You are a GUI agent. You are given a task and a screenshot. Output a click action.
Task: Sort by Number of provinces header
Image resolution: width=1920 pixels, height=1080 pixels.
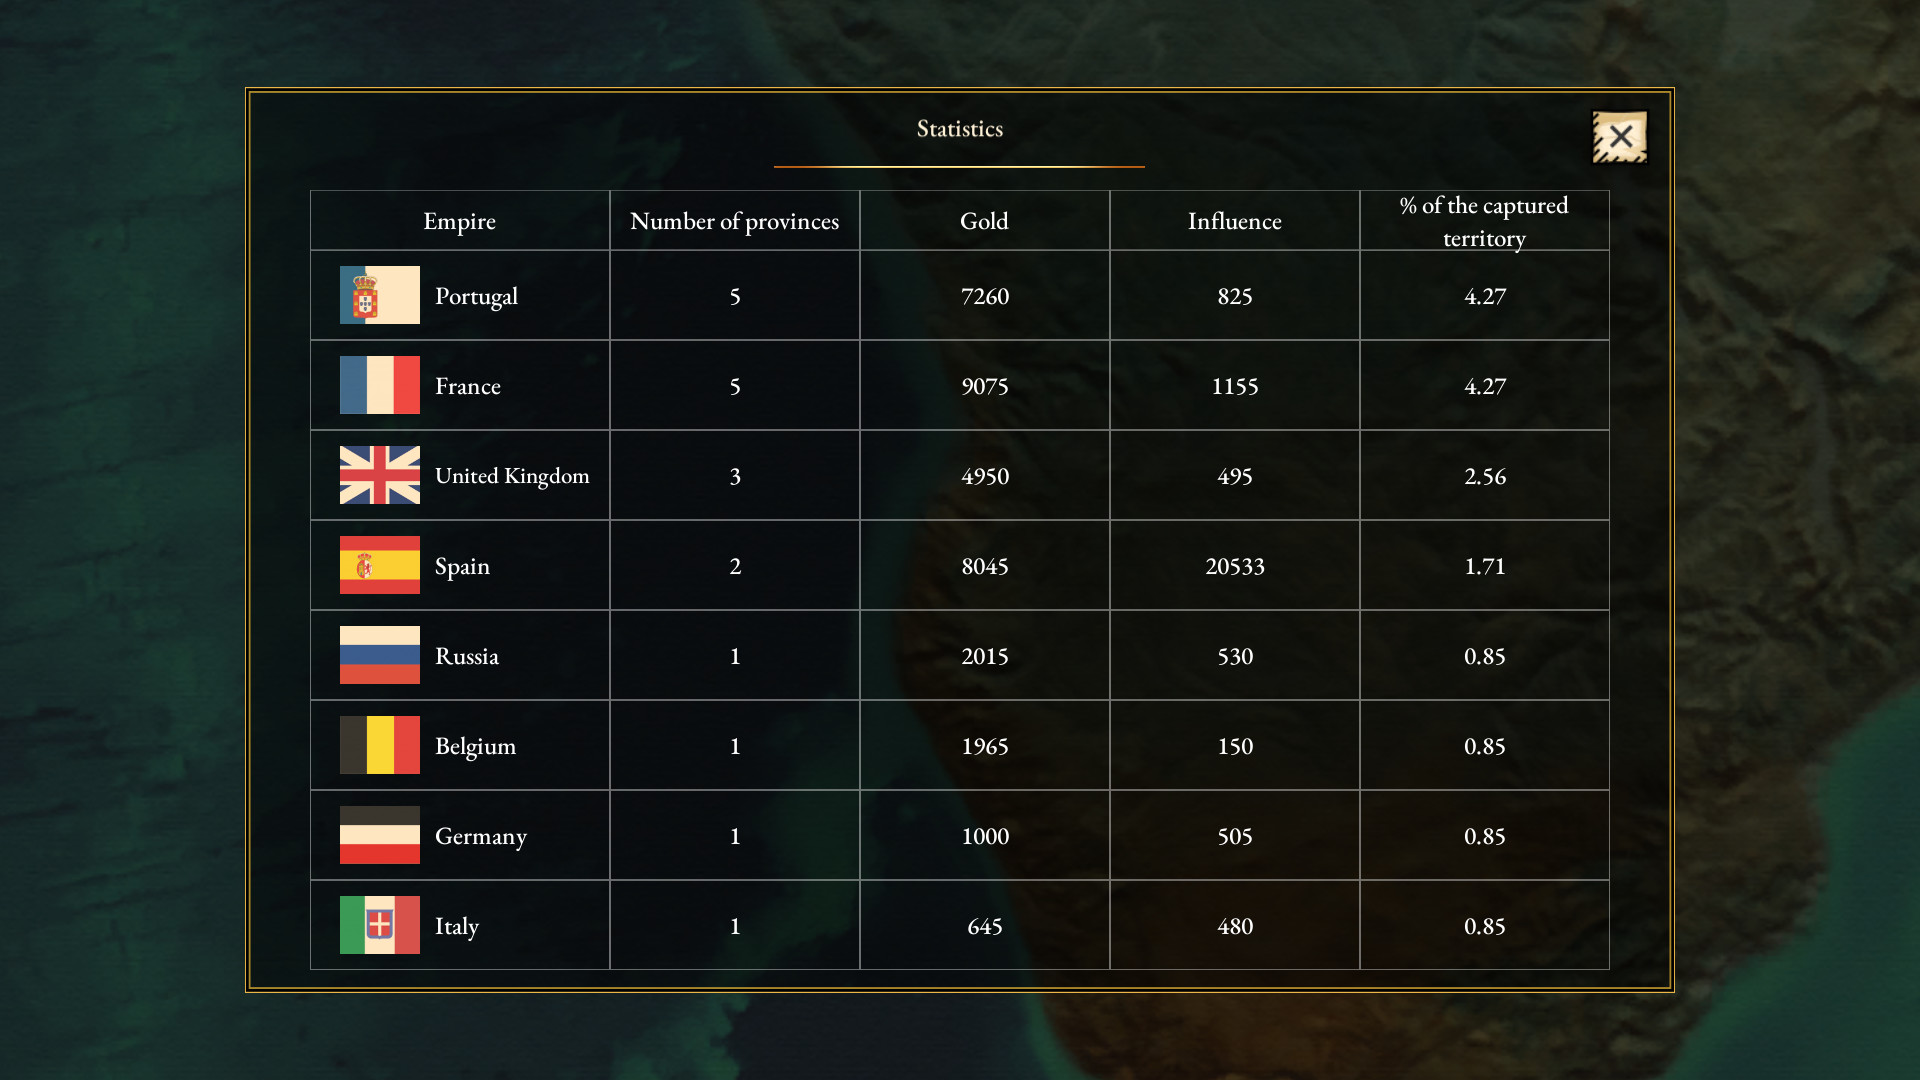(x=734, y=221)
